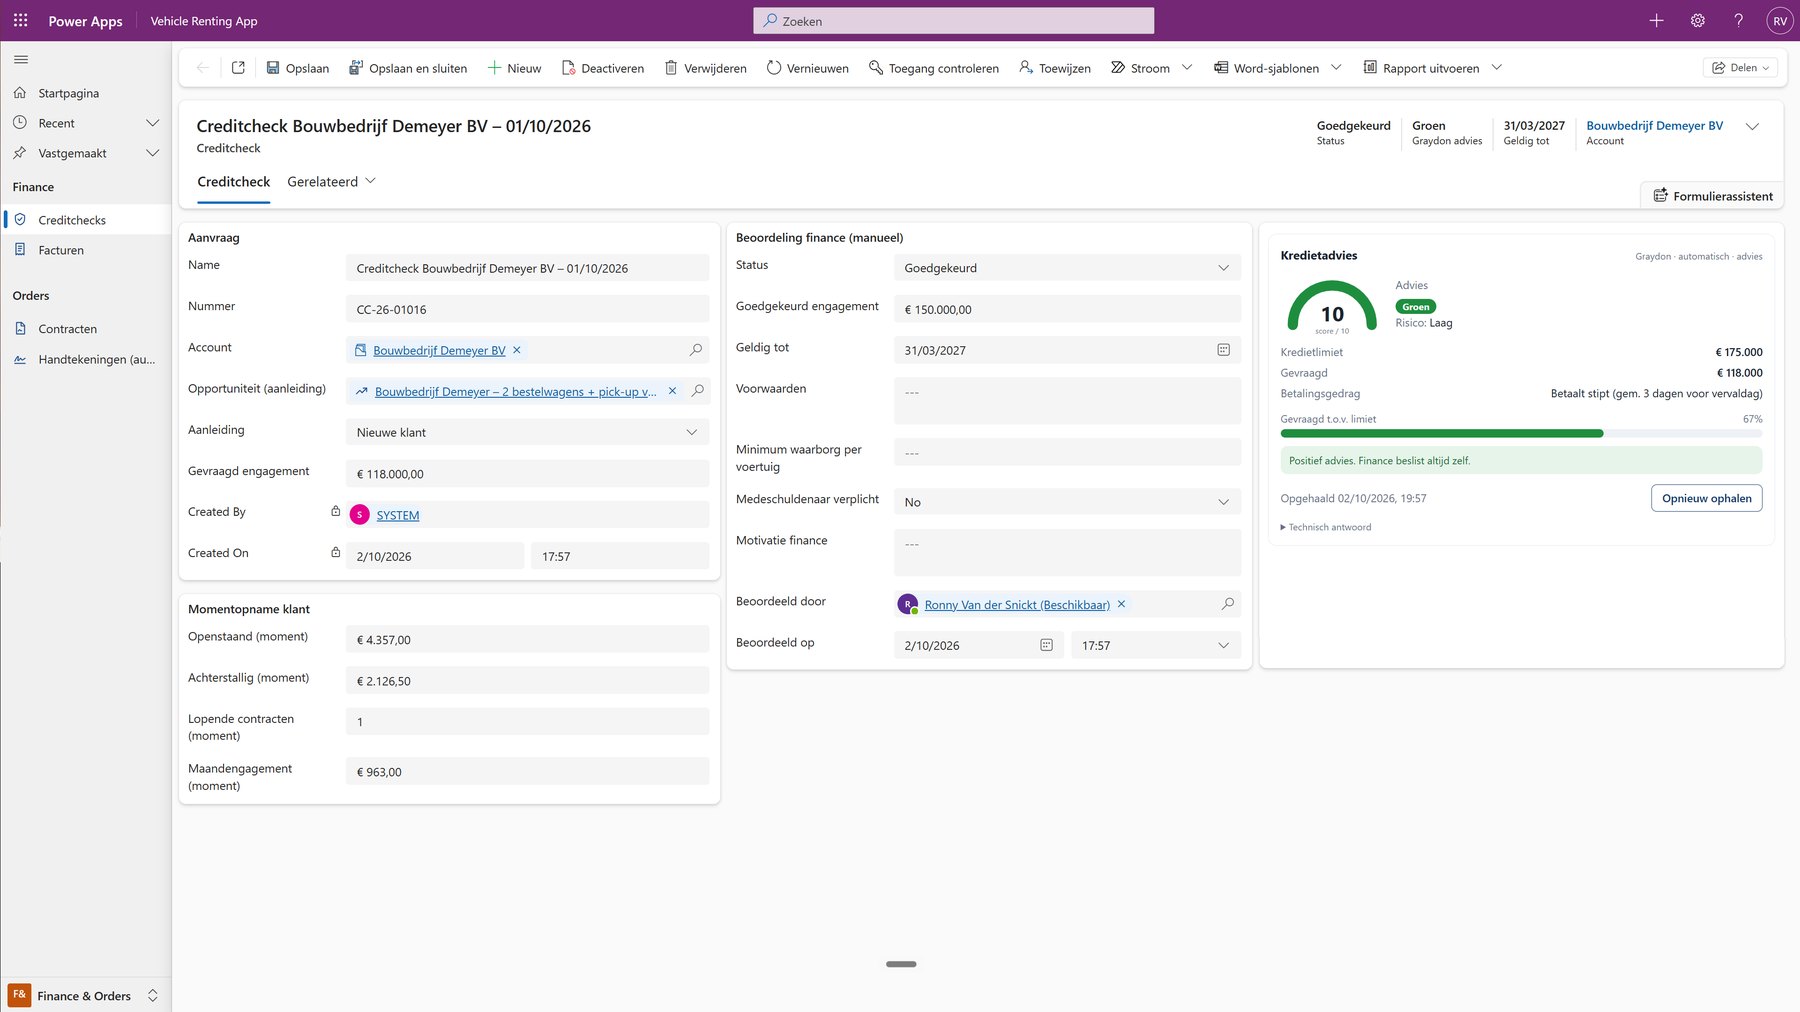
Task: Open the Gerelateerd tab dropdown
Action: [x=331, y=181]
